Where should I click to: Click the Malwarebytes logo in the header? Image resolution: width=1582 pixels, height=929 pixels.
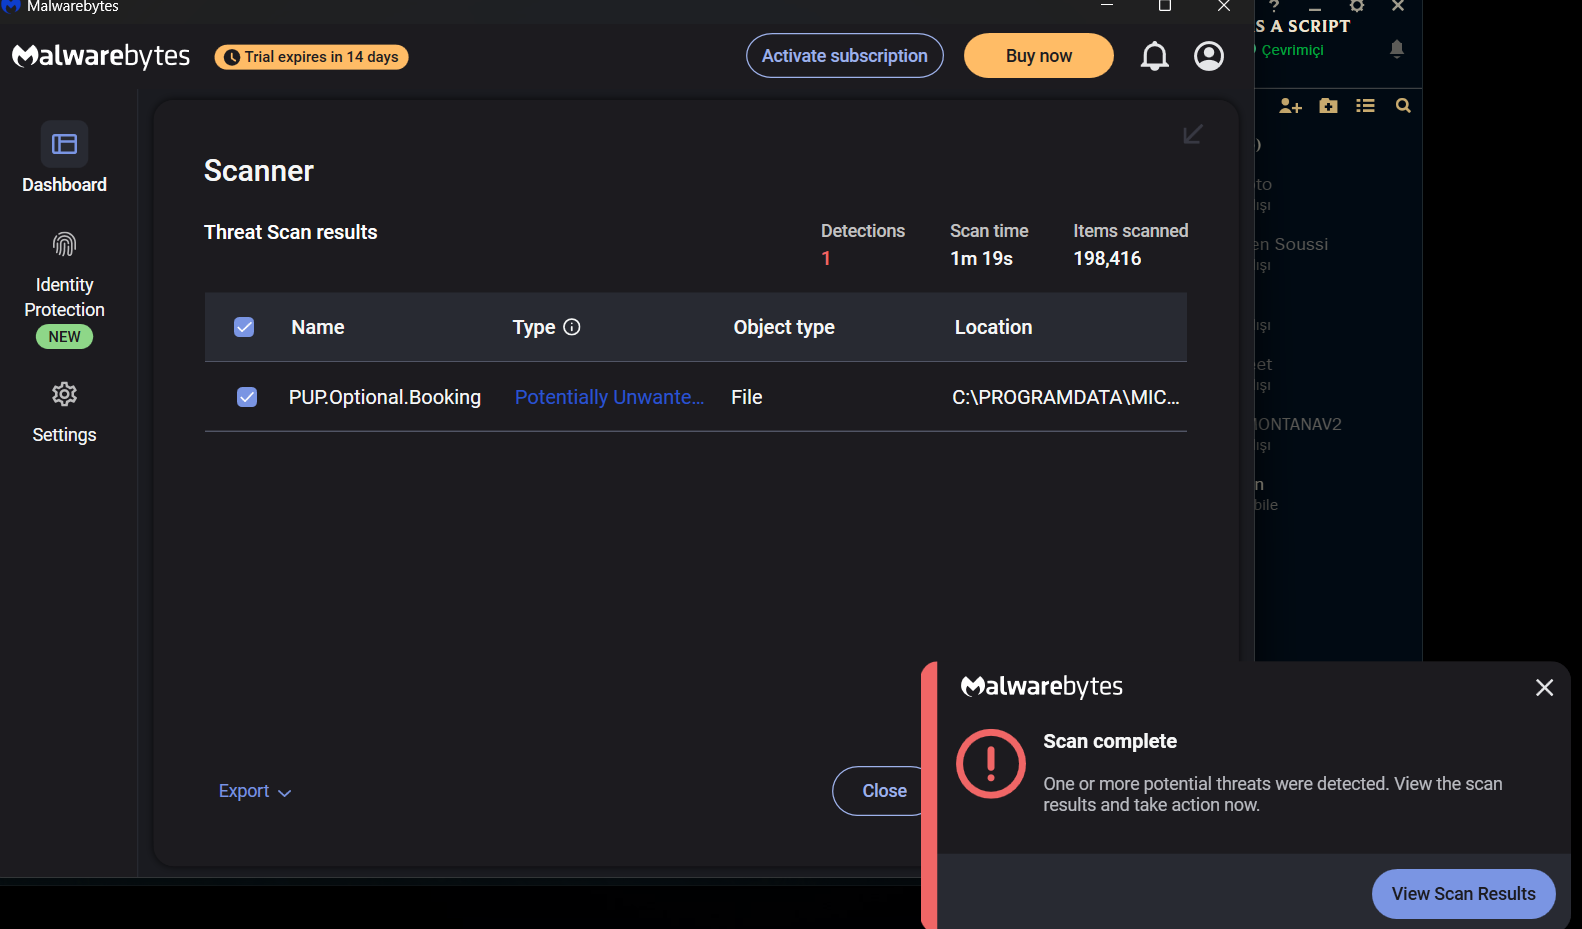tap(101, 56)
